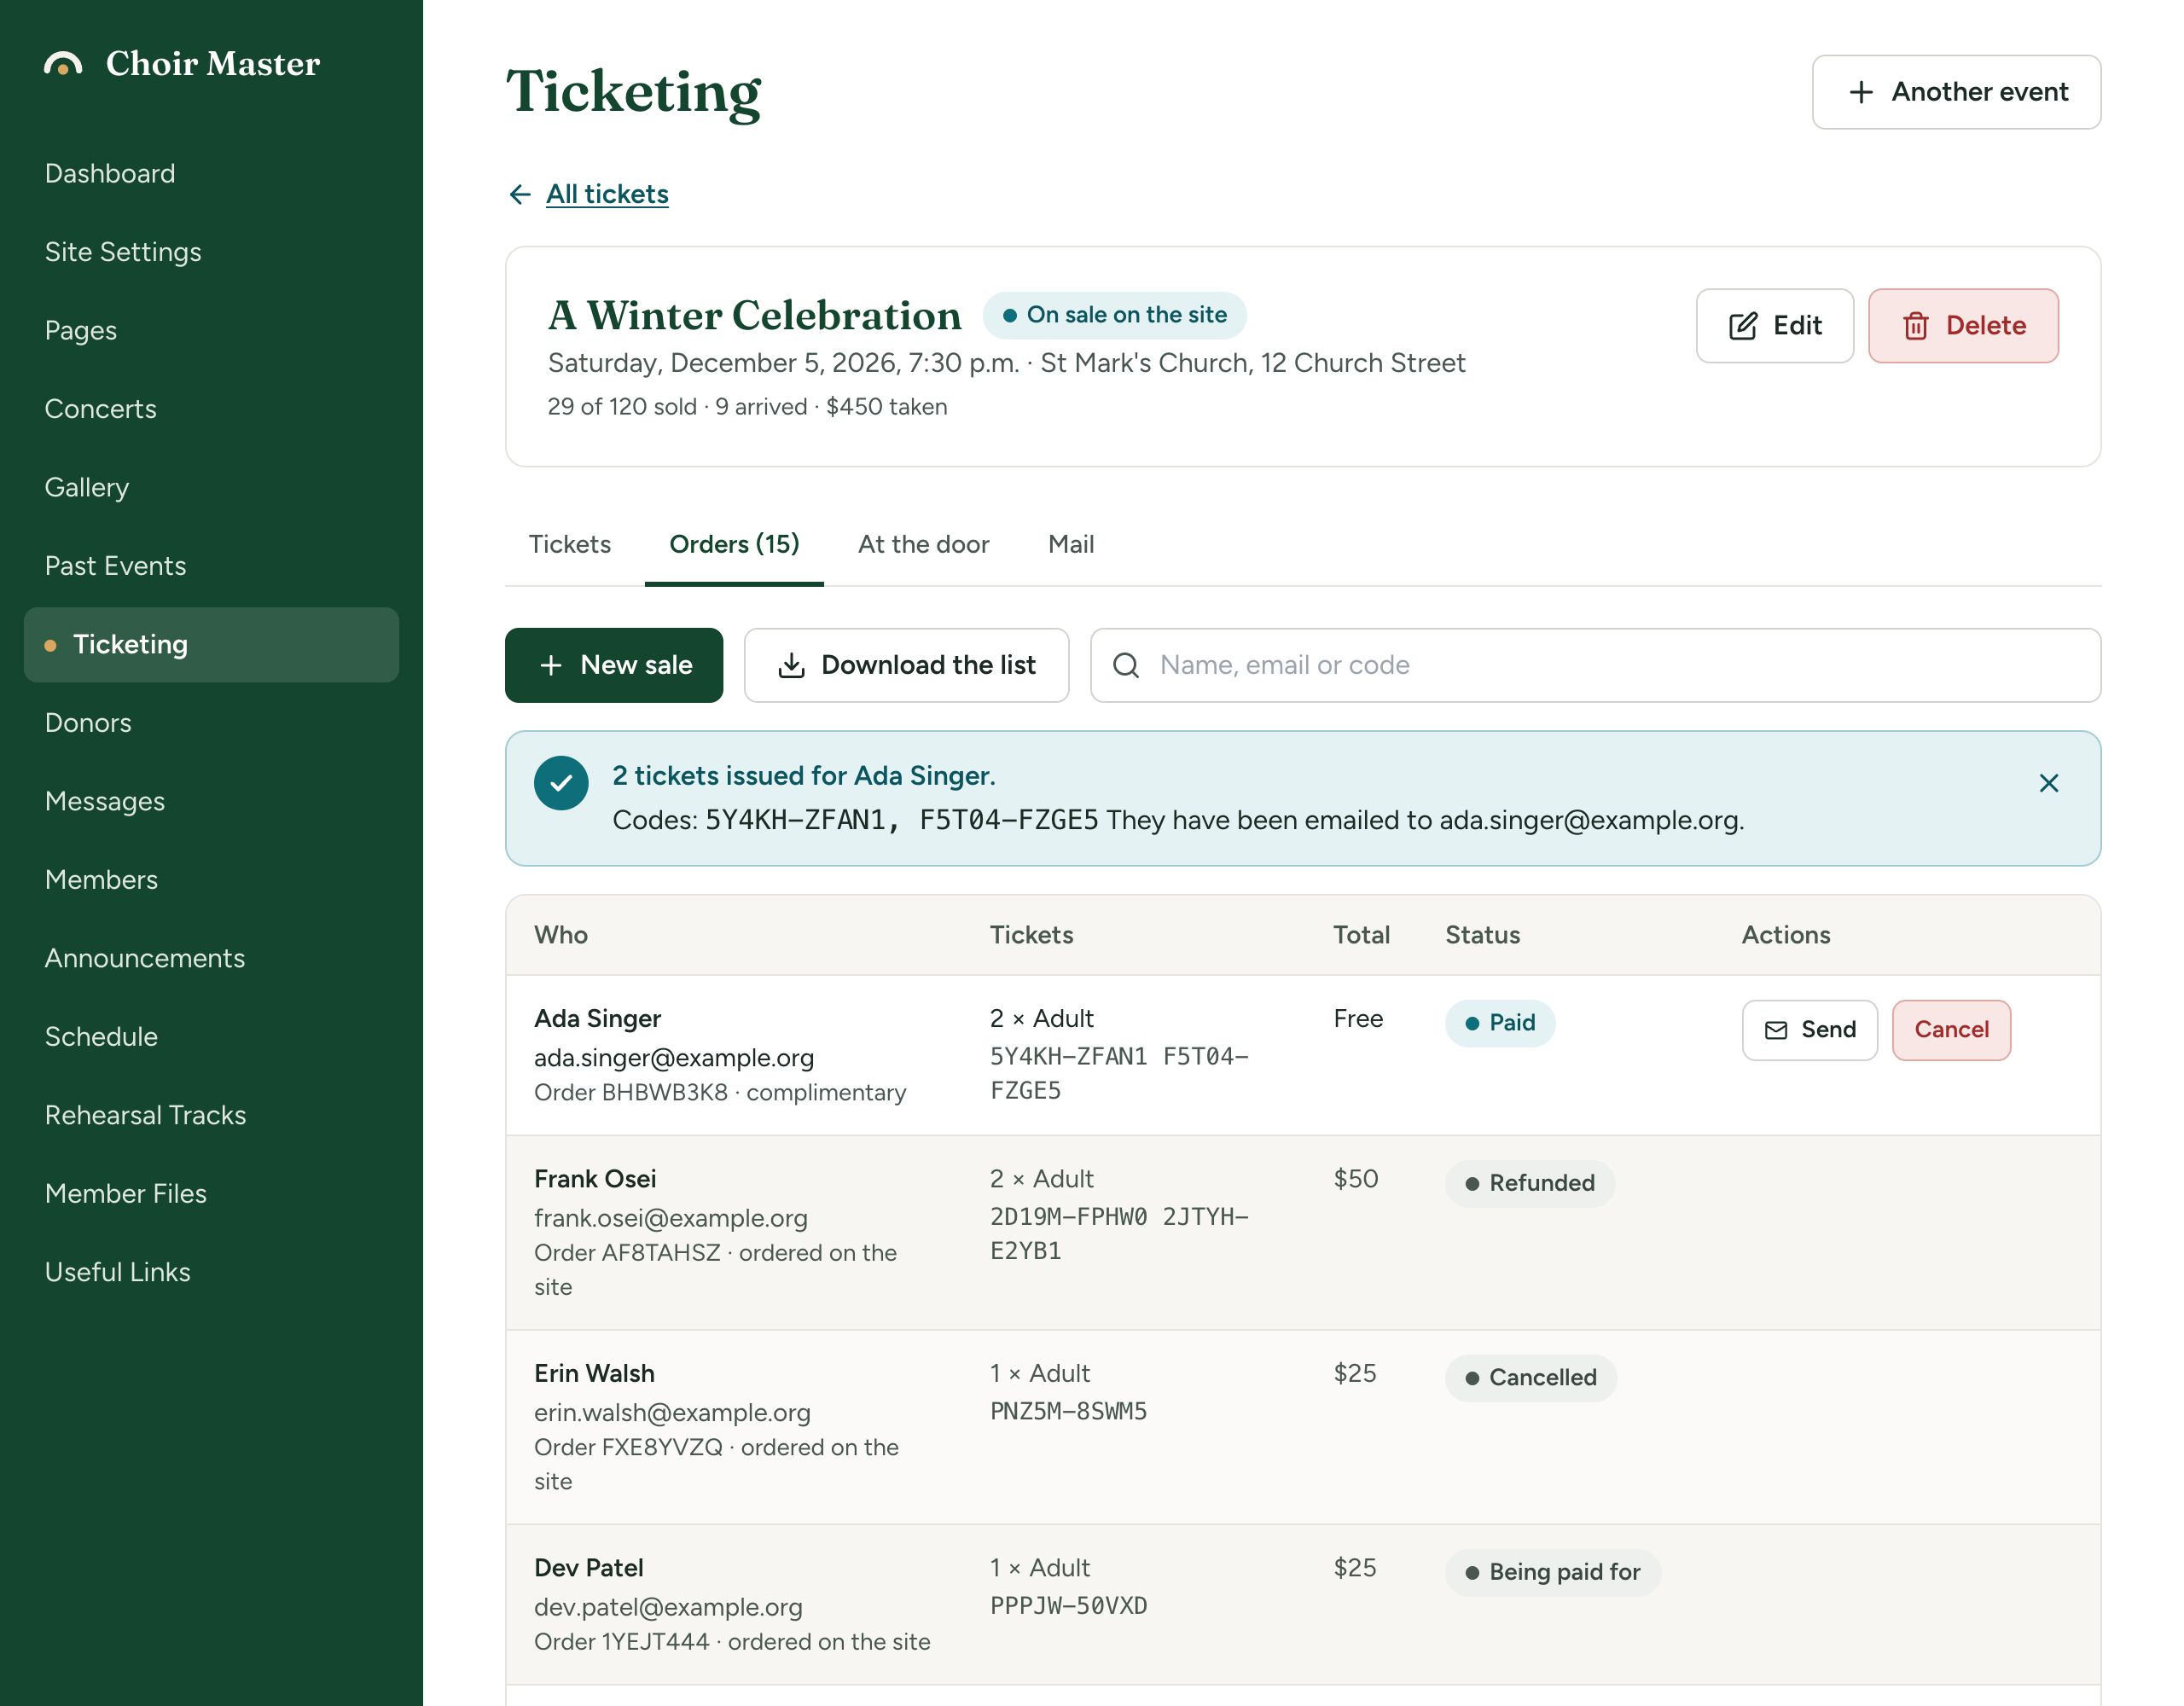The width and height of the screenshot is (2184, 1706).
Task: Click the Frank Osei name
Action: tap(595, 1179)
